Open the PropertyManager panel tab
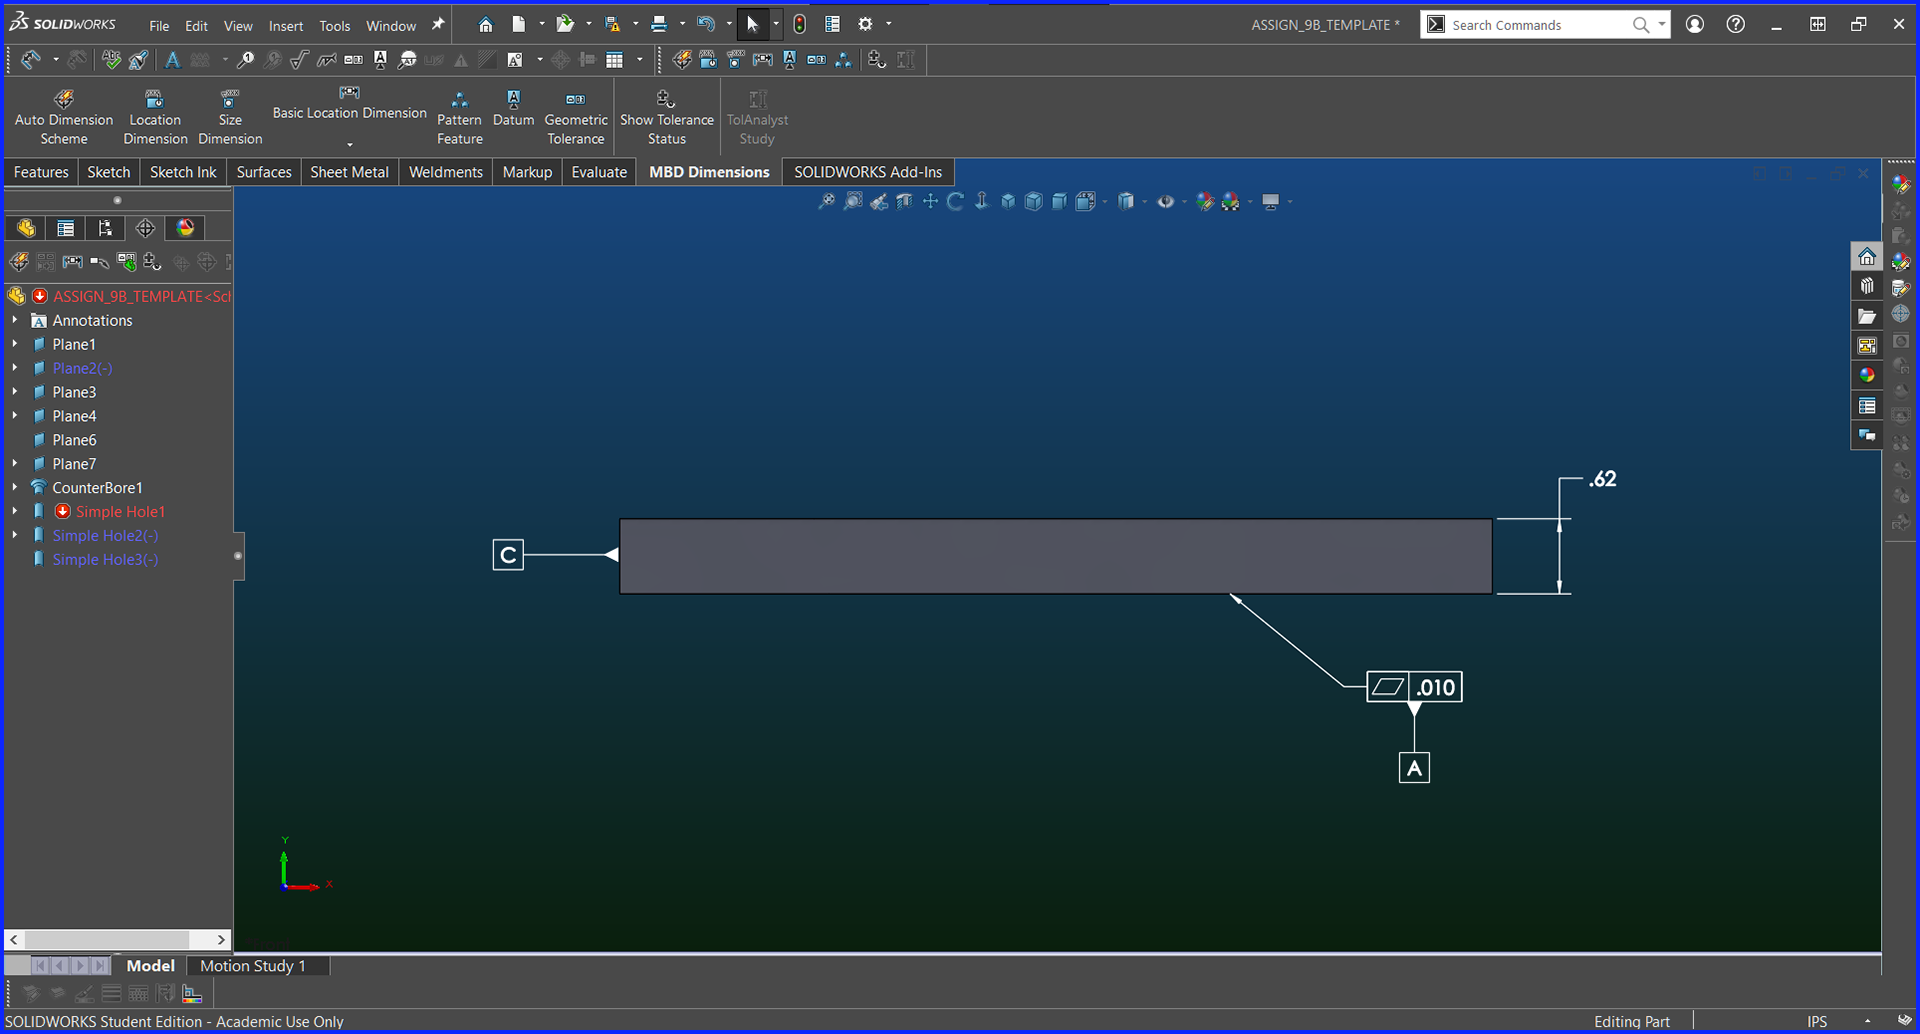The height and width of the screenshot is (1034, 1920). [66, 228]
